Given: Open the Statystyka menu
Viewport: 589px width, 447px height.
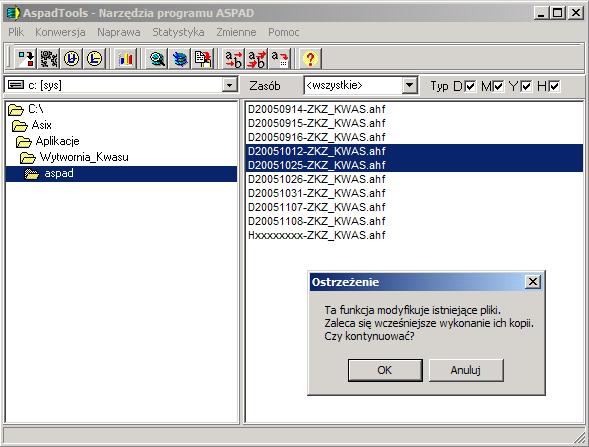Looking at the screenshot, I should 178,32.
